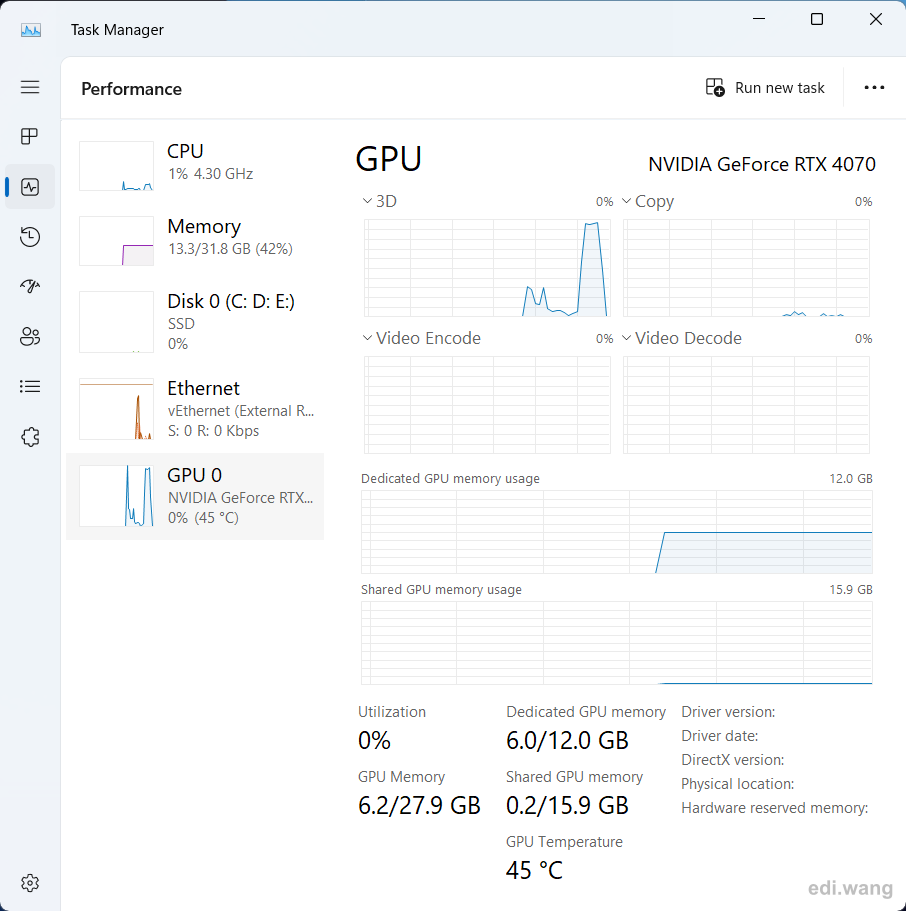The image size is (906, 911).
Task: Open the Details list page icon
Action: coord(30,386)
